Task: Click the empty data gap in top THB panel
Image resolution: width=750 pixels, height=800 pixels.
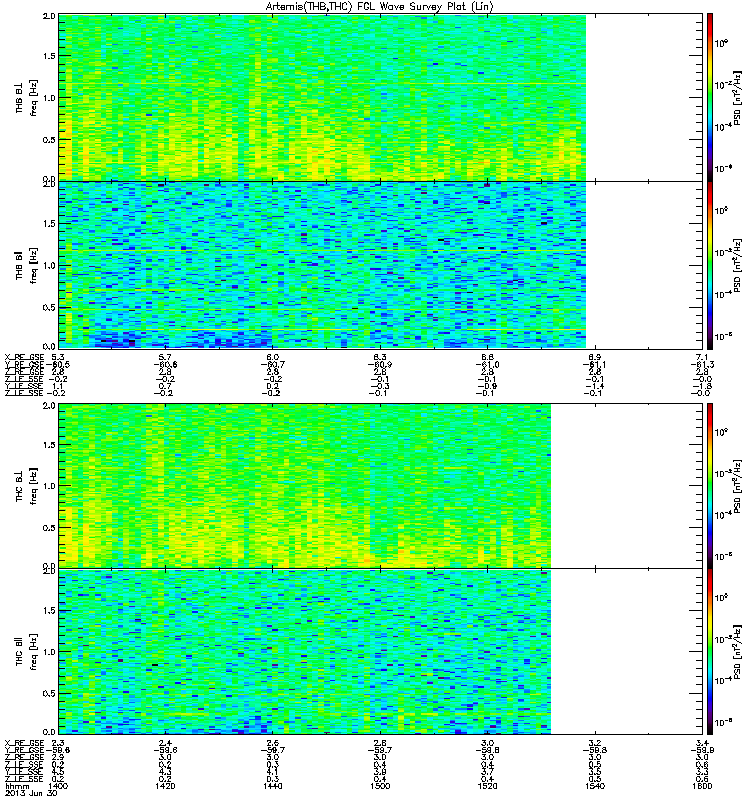Action: [x=644, y=97]
